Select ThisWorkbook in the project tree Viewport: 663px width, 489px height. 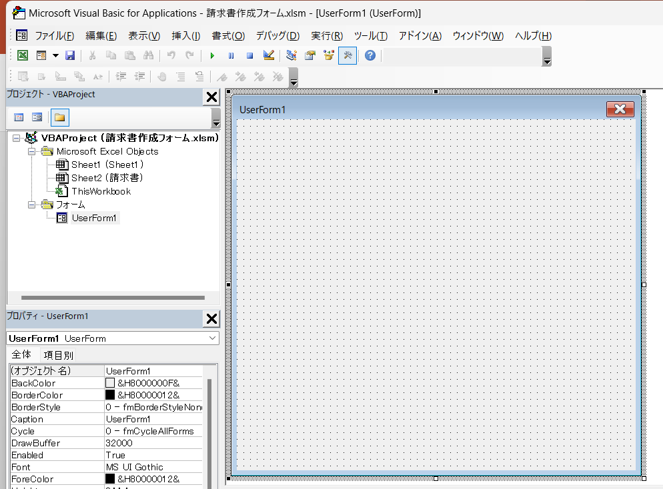[100, 191]
